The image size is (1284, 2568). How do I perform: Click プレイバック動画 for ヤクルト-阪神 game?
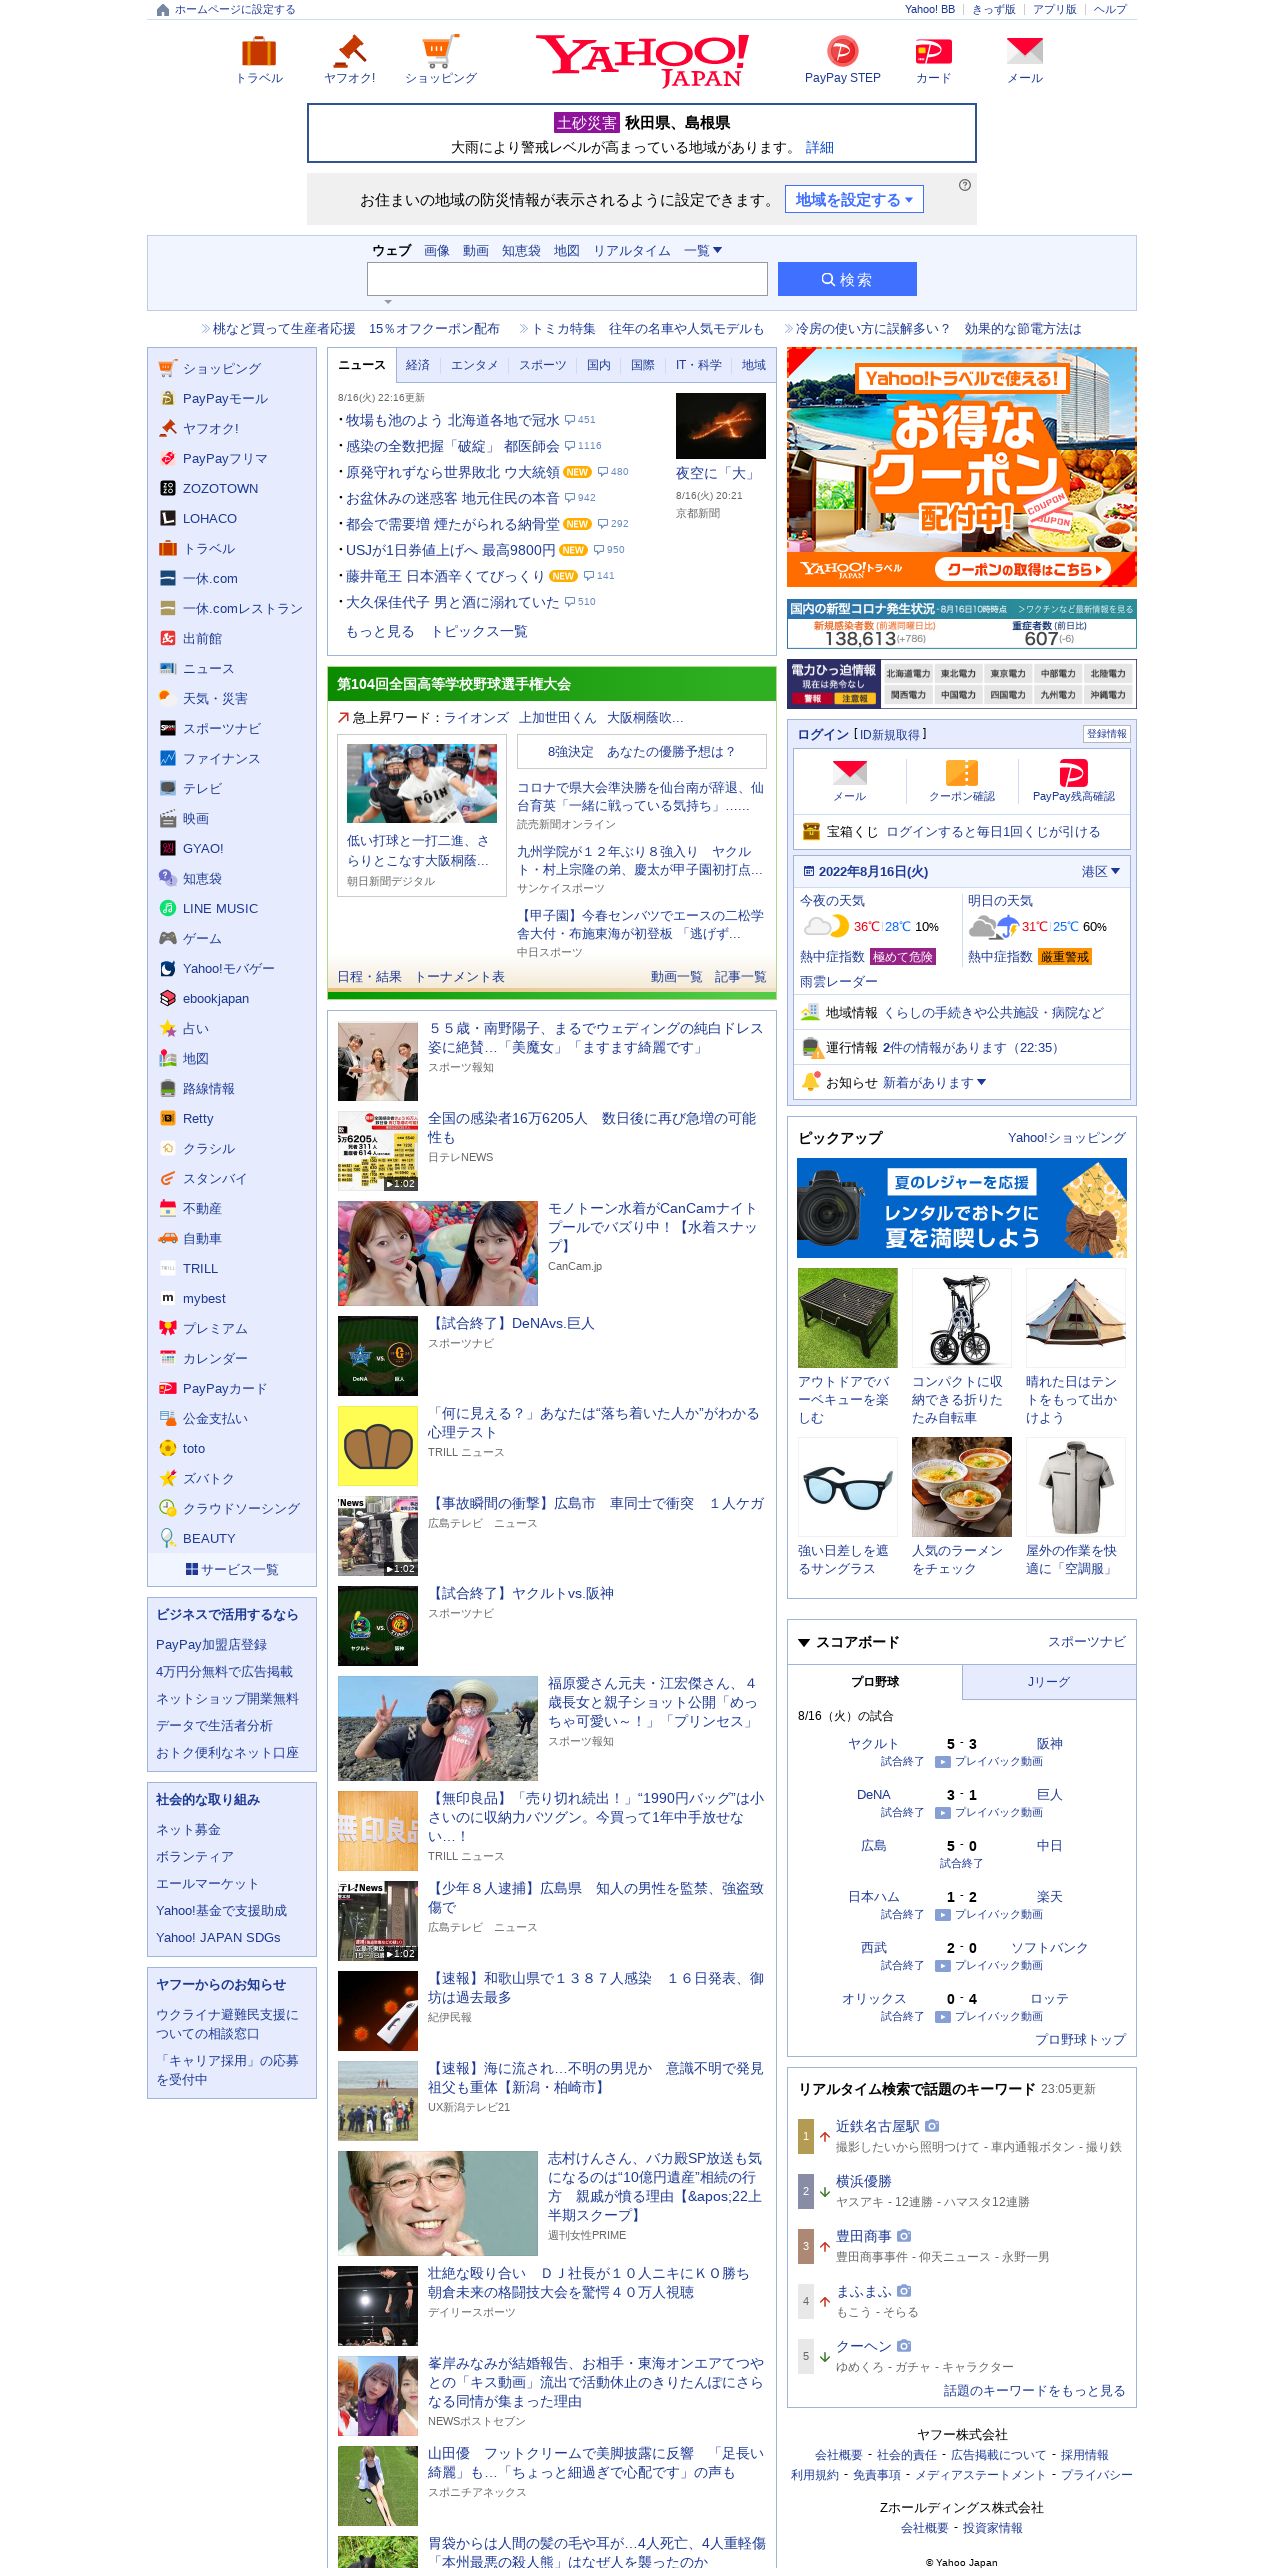[x=989, y=1761]
